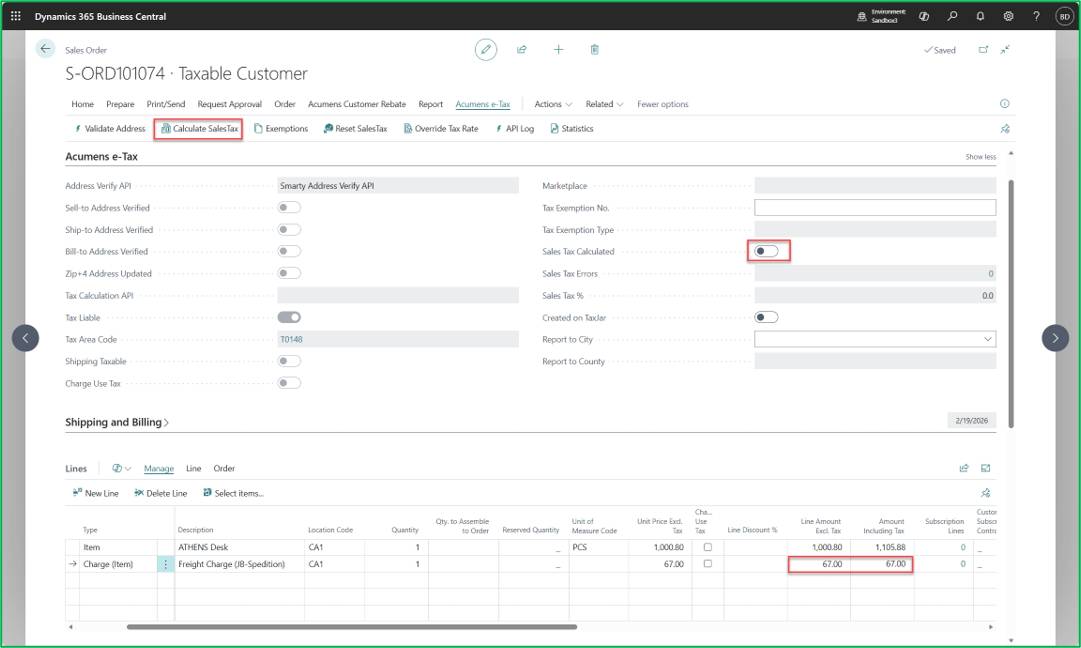Toggle Created on TaxJar switch
This screenshot has height=648, width=1081.
tap(767, 317)
